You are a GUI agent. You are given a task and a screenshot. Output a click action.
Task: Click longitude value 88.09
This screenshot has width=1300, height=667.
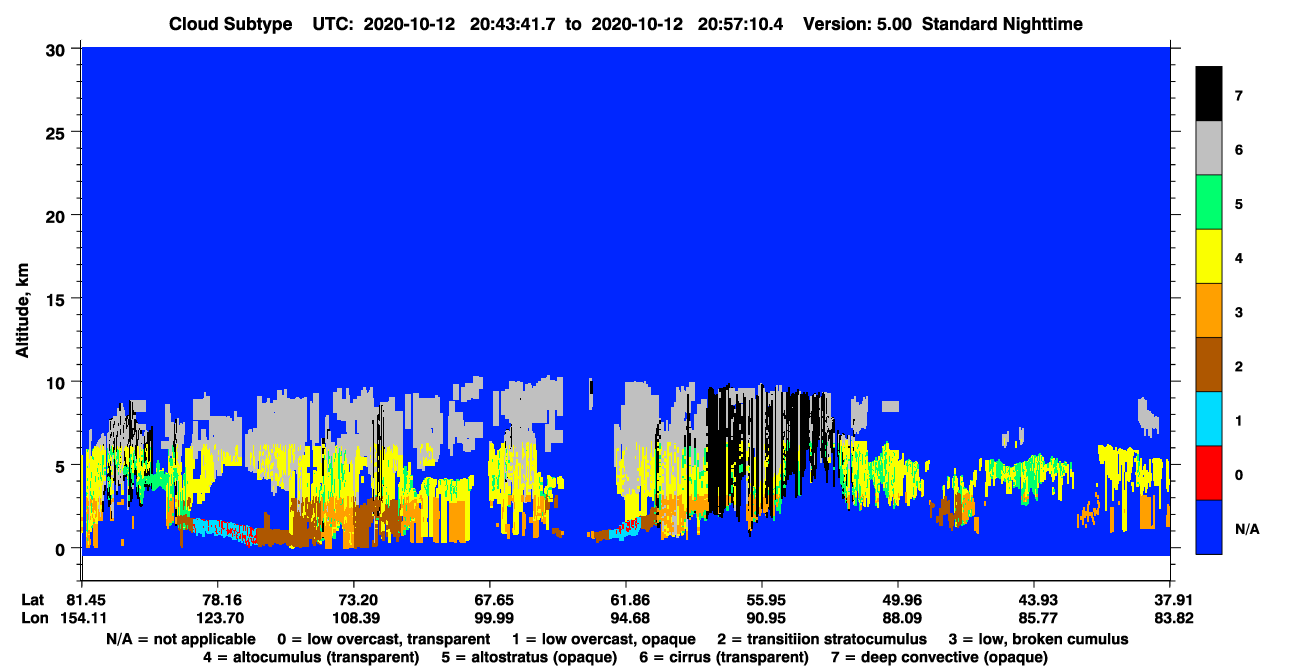pyautogui.click(x=898, y=618)
